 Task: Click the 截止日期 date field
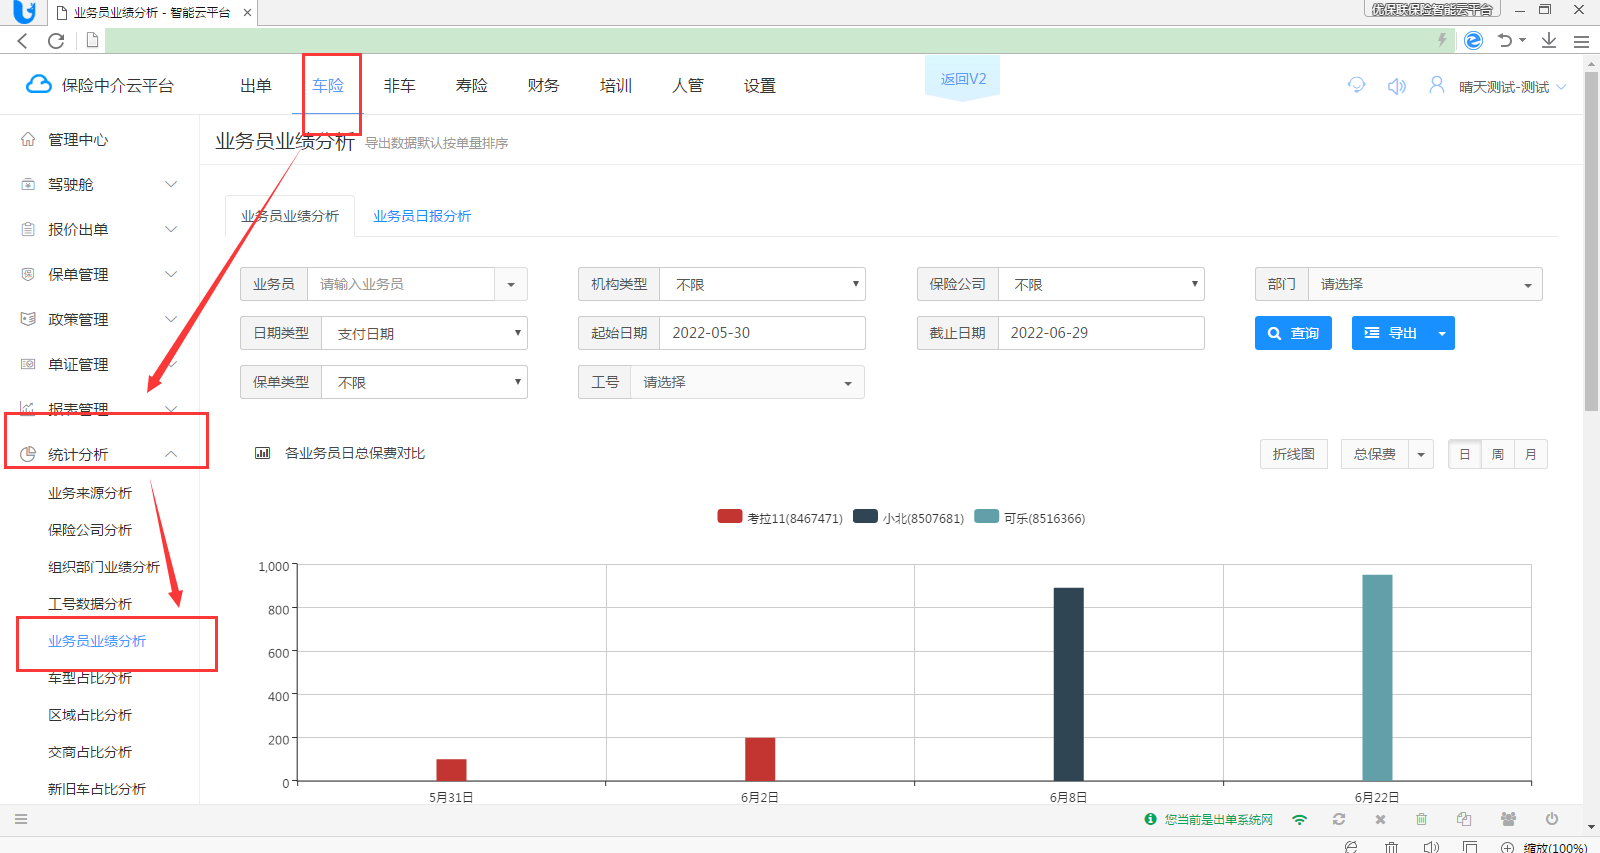tap(1101, 333)
